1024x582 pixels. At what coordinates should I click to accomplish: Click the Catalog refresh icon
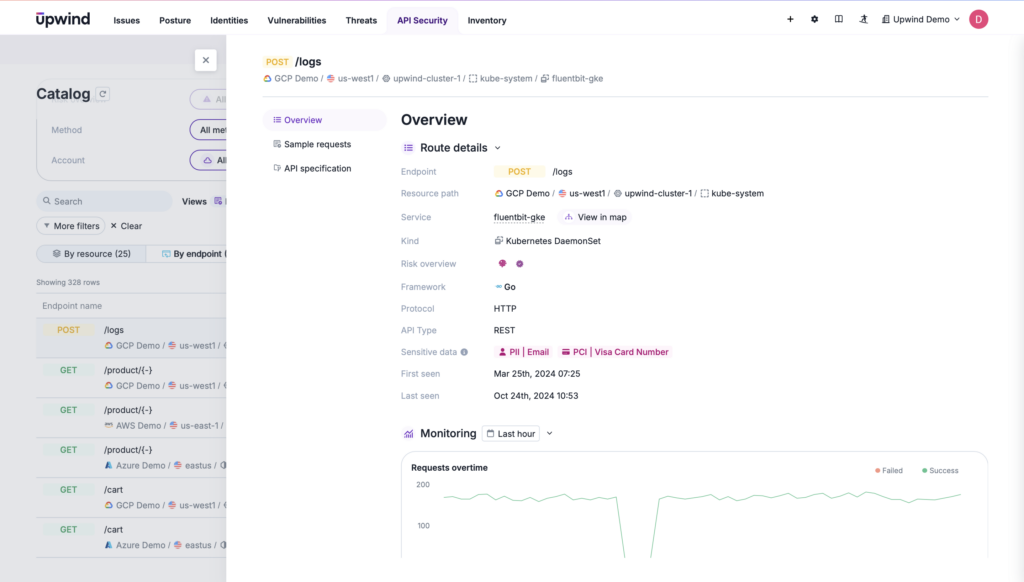point(103,93)
